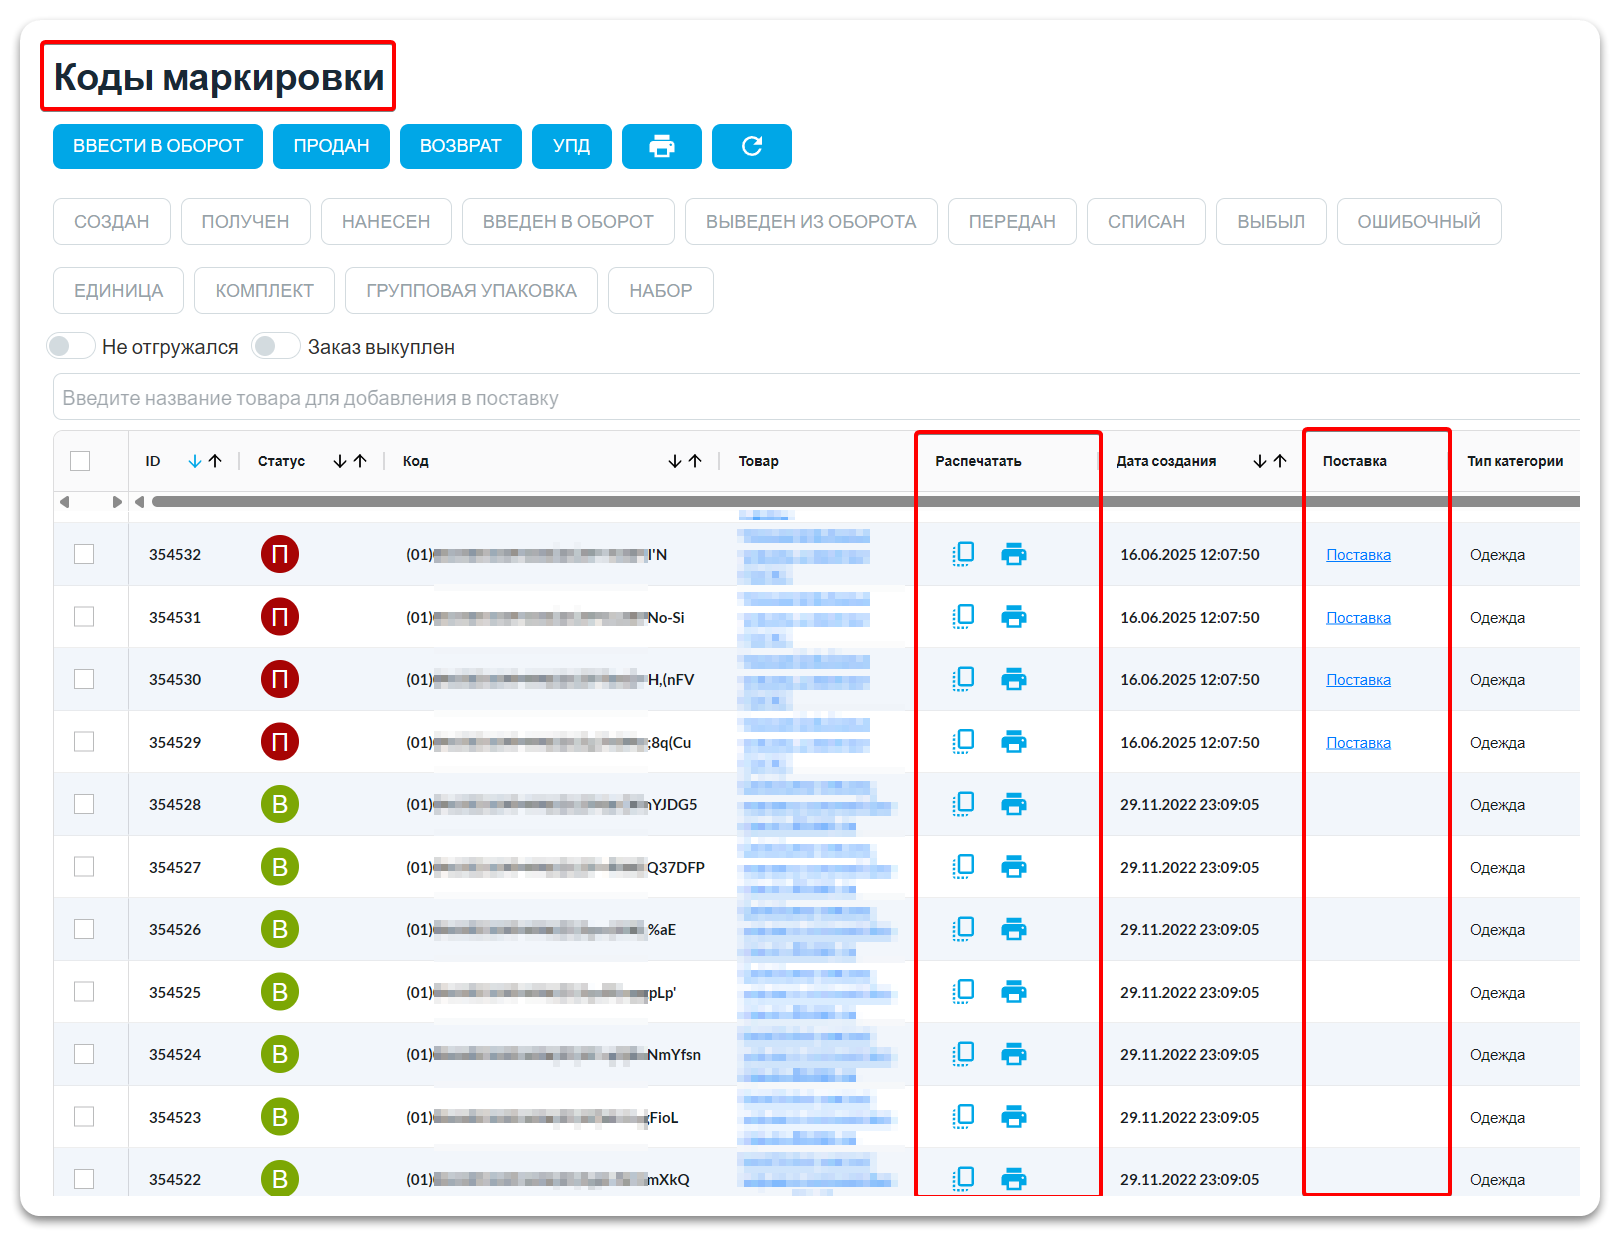This screenshot has height=1236, width=1620.
Task: Sort Статус column ascending arrow
Action: (360, 461)
